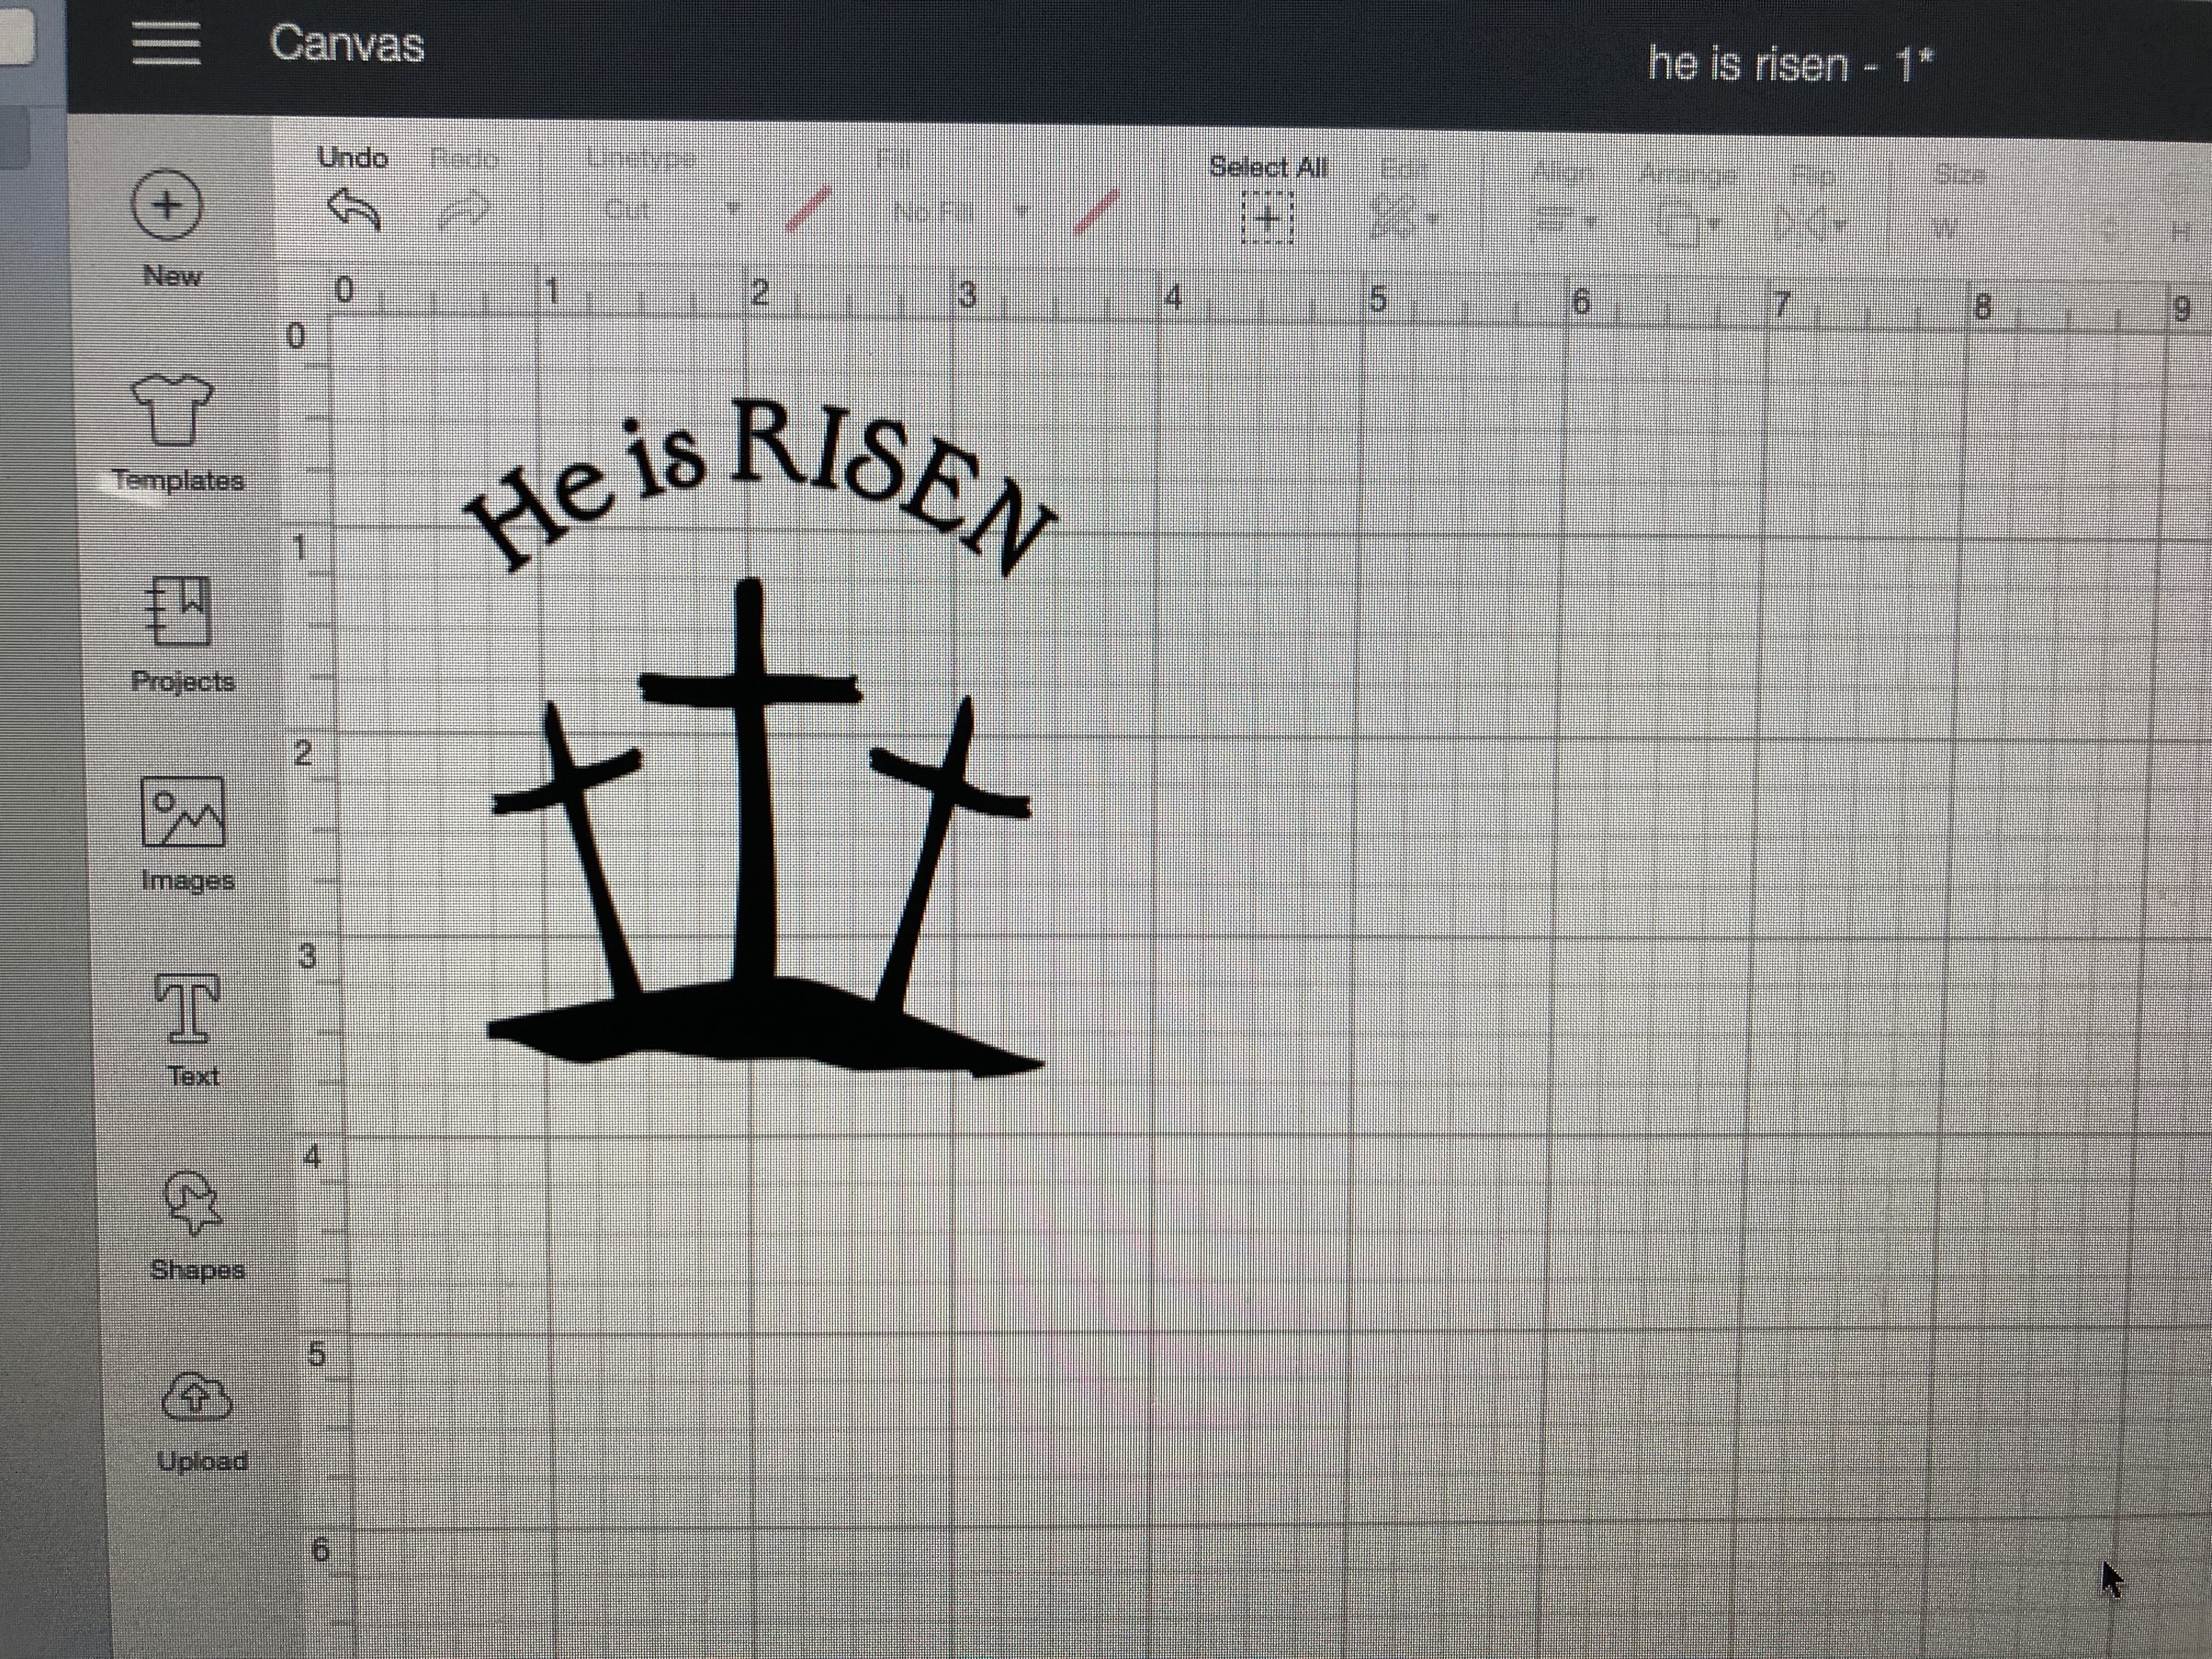
Task: Click the Undo arrow
Action: 353,209
